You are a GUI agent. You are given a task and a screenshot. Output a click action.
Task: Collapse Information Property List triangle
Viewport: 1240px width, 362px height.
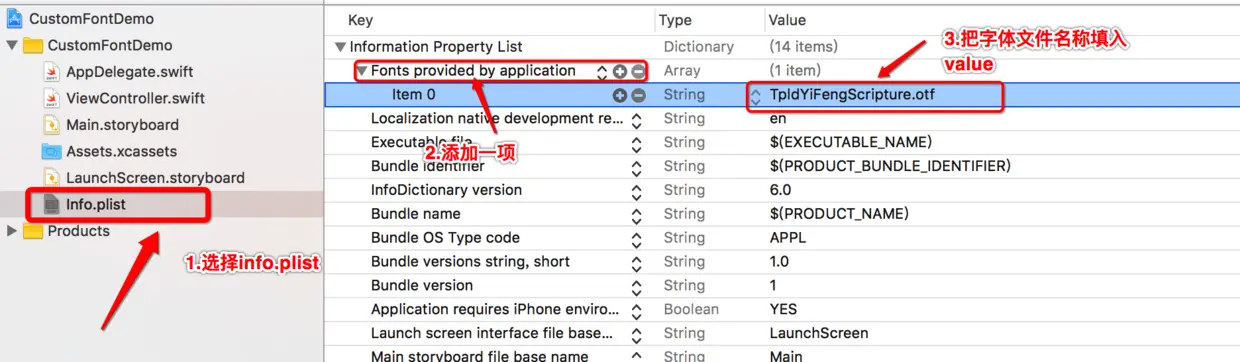tap(341, 47)
